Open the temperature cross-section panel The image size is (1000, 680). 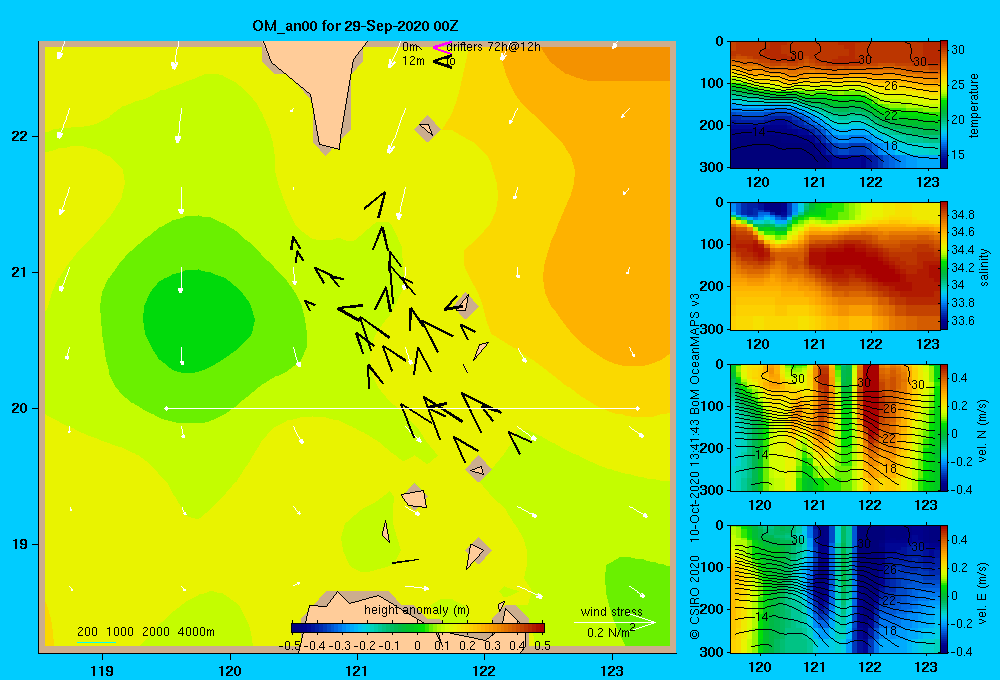[835, 105]
